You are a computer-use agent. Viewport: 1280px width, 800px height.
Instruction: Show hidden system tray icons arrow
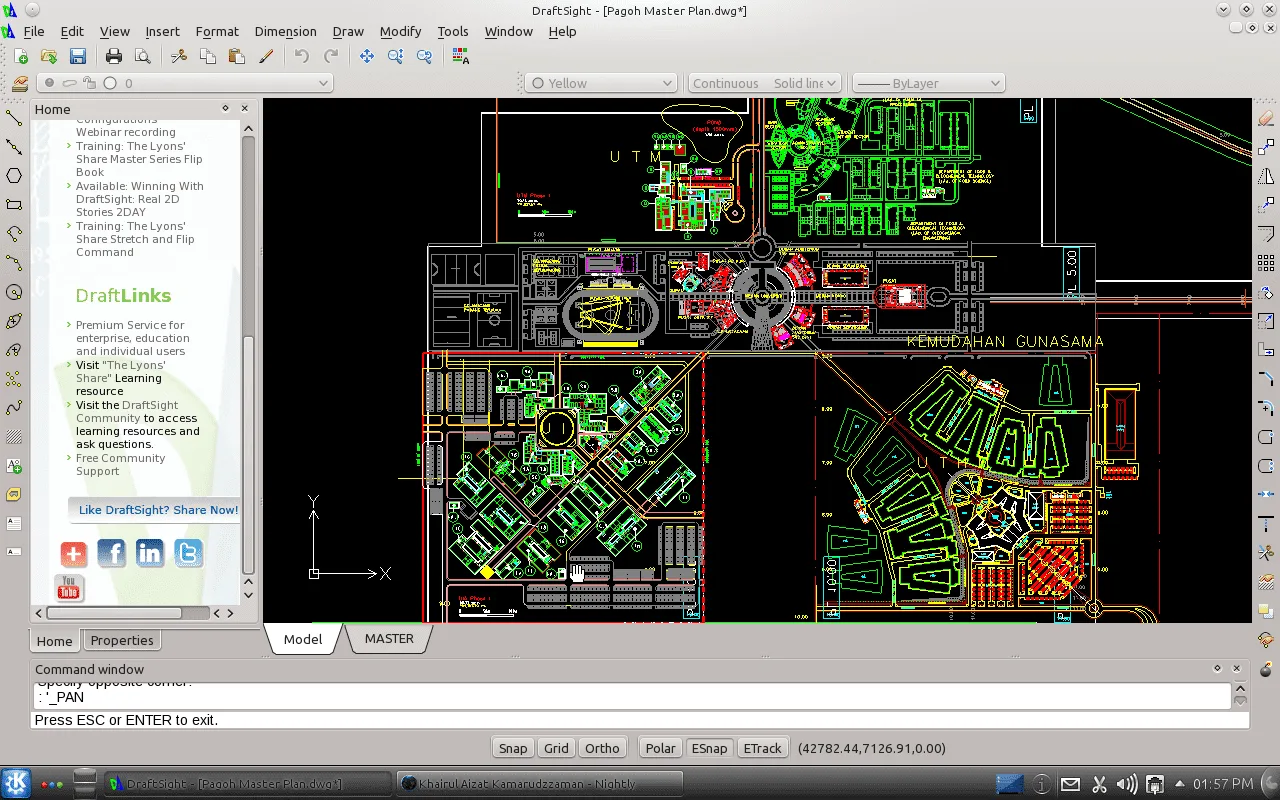click(1179, 784)
